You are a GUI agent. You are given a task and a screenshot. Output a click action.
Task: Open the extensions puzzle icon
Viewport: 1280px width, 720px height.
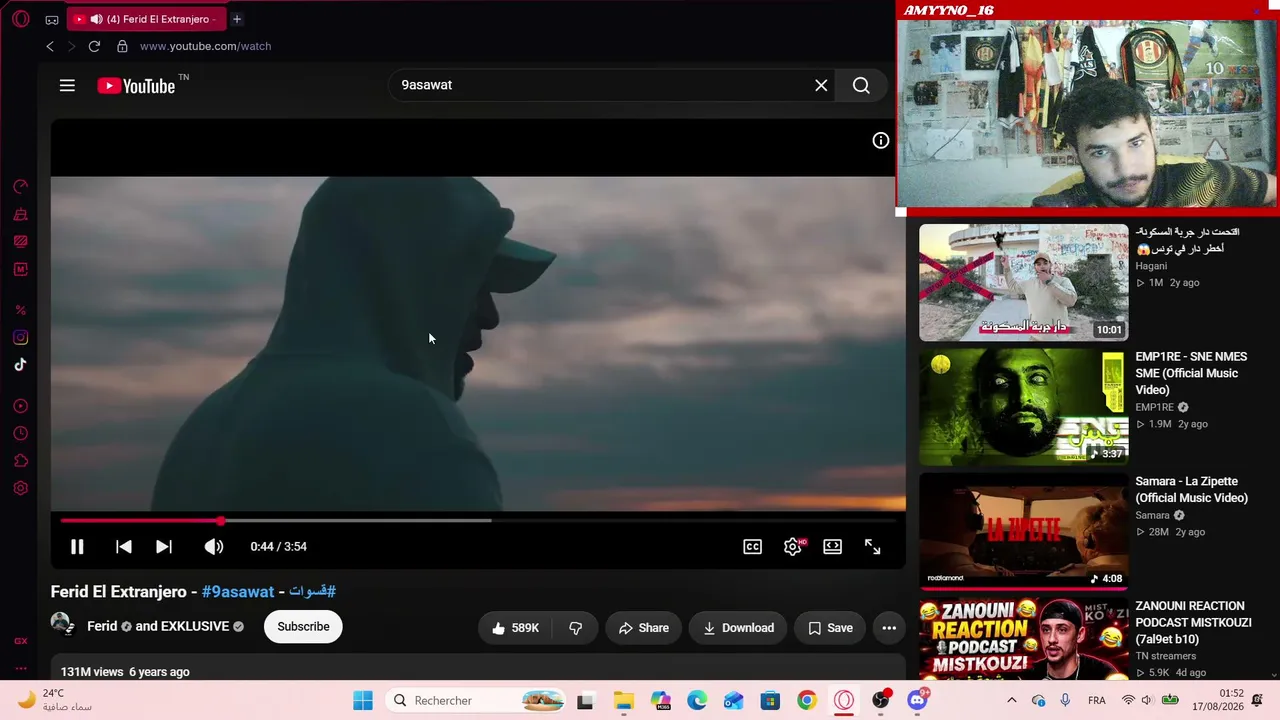pyautogui.click(x=20, y=461)
